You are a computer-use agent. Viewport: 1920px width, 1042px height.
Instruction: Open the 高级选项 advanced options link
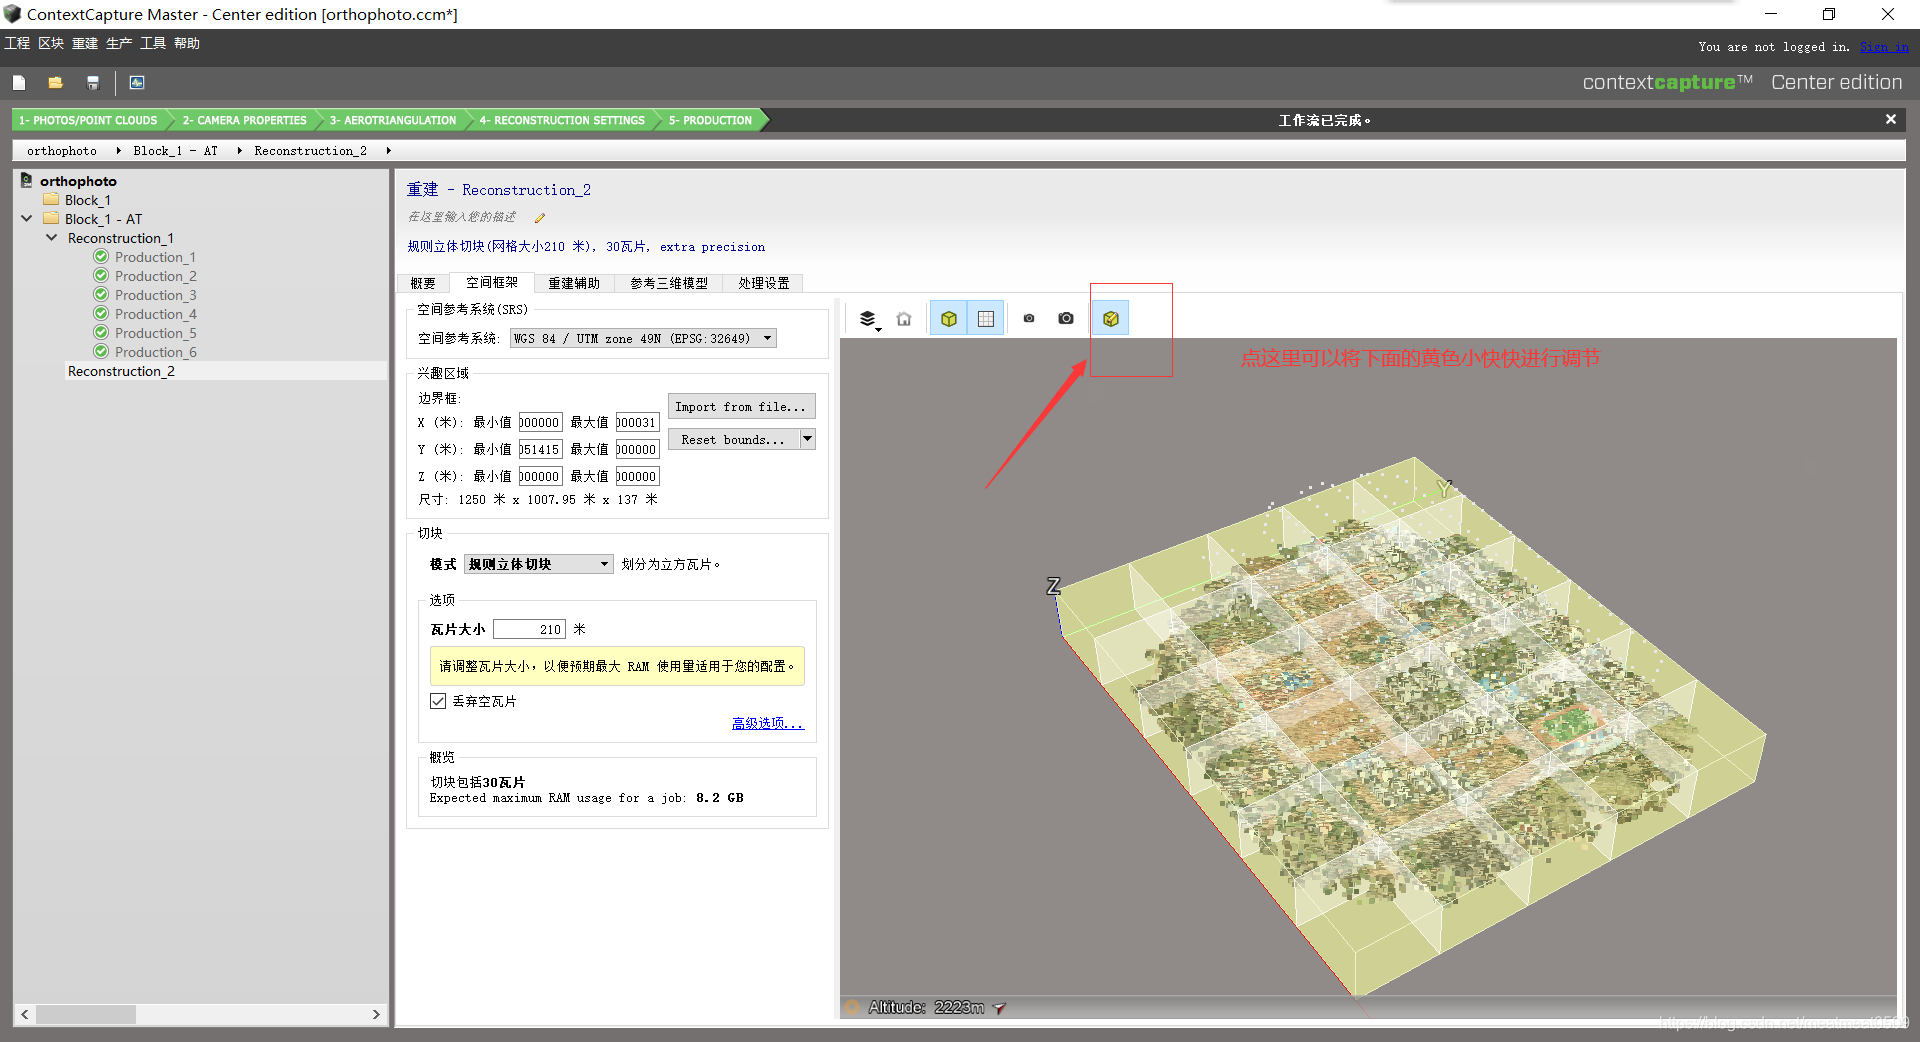[768, 724]
